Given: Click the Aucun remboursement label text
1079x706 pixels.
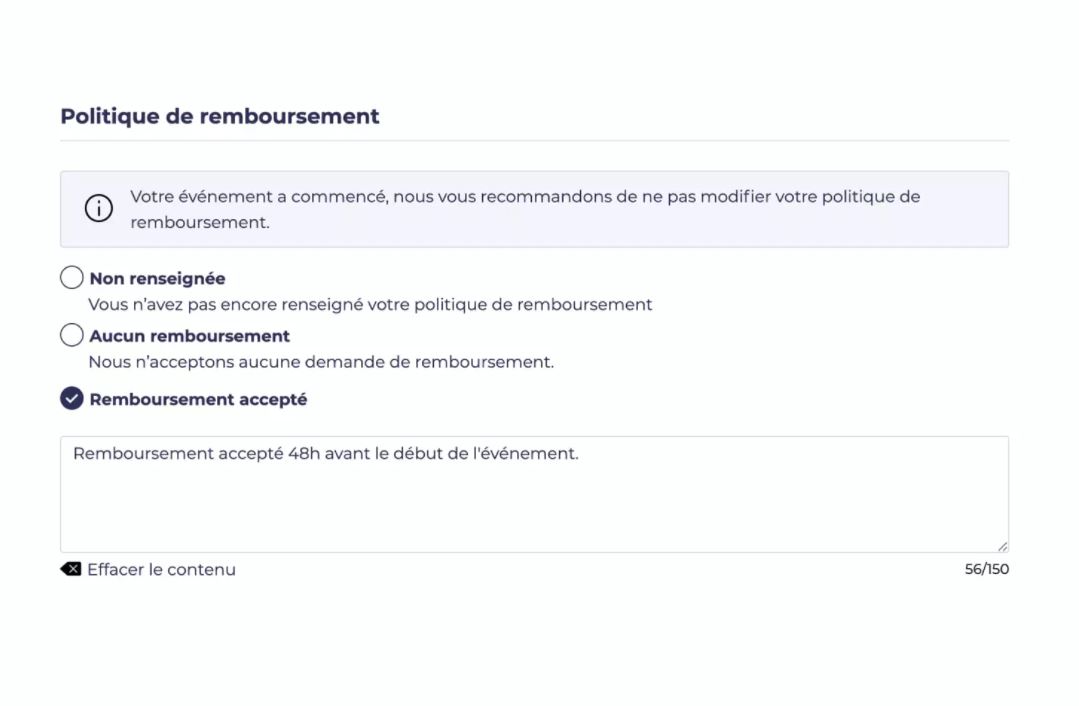Looking at the screenshot, I should tap(189, 336).
